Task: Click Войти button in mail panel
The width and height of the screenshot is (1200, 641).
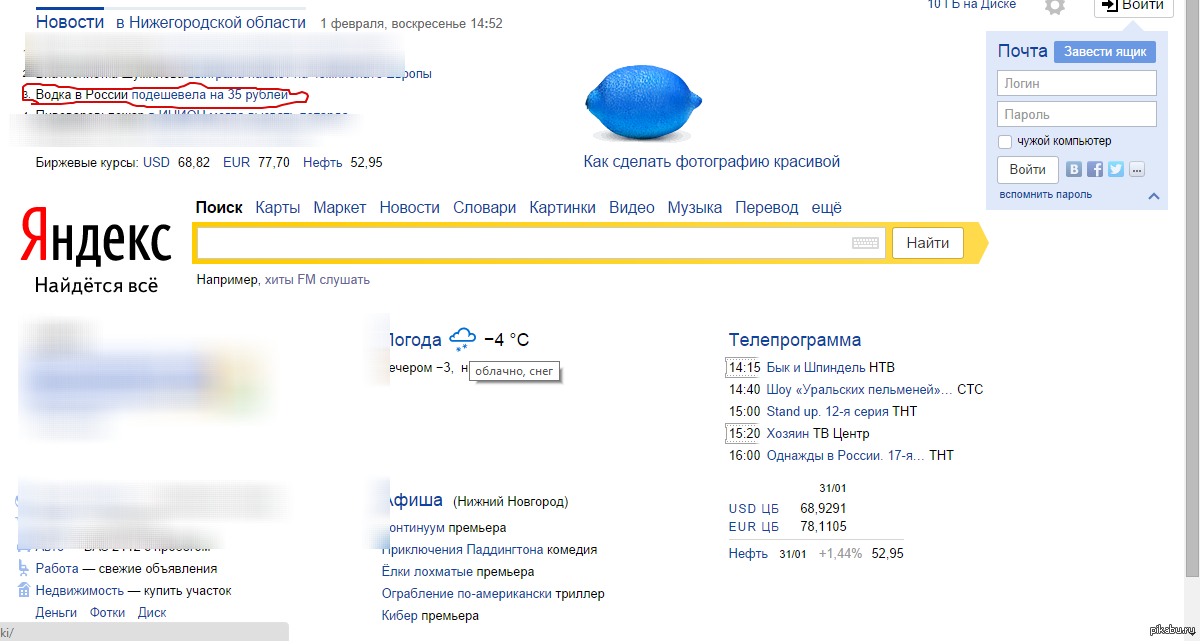Action: pos(1028,170)
